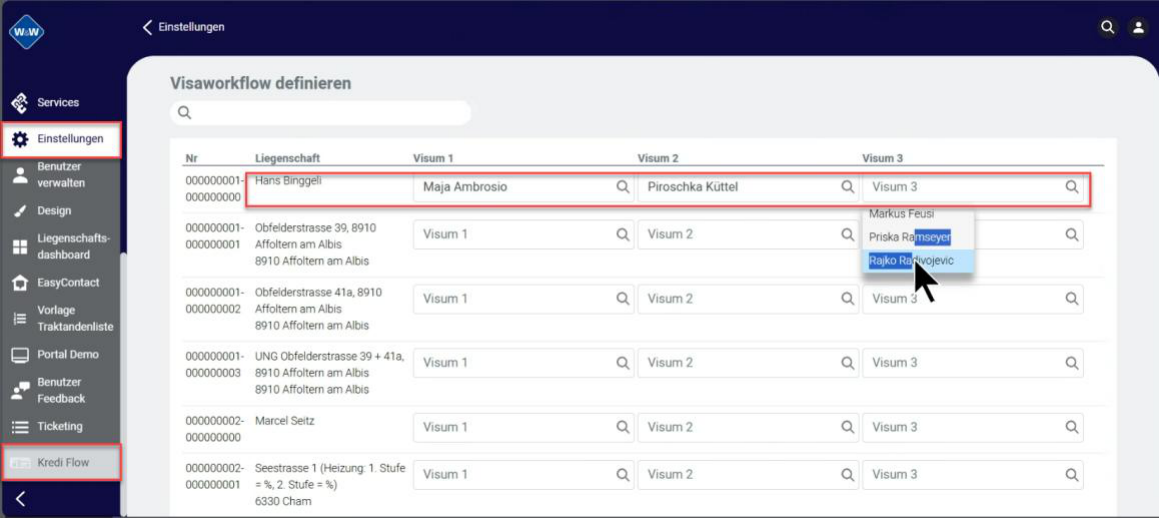Click Visum 3 search icon for UNG Obfelderstrasse
This screenshot has width=1159, height=518.
point(1072,363)
